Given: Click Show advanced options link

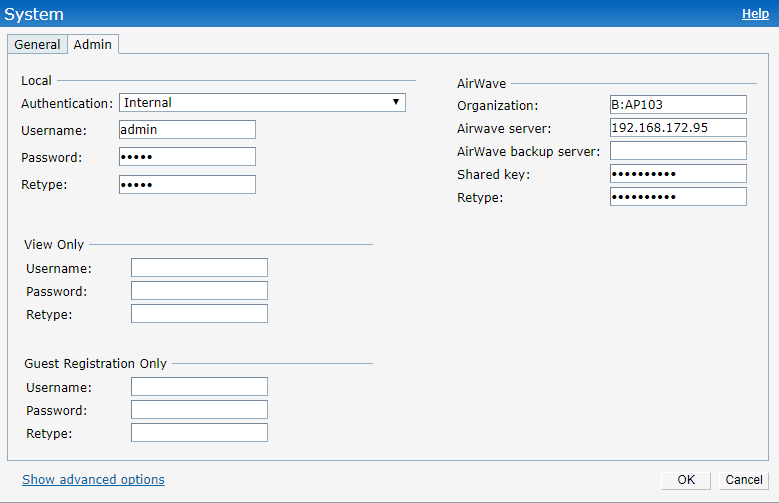Looking at the screenshot, I should pos(93,480).
